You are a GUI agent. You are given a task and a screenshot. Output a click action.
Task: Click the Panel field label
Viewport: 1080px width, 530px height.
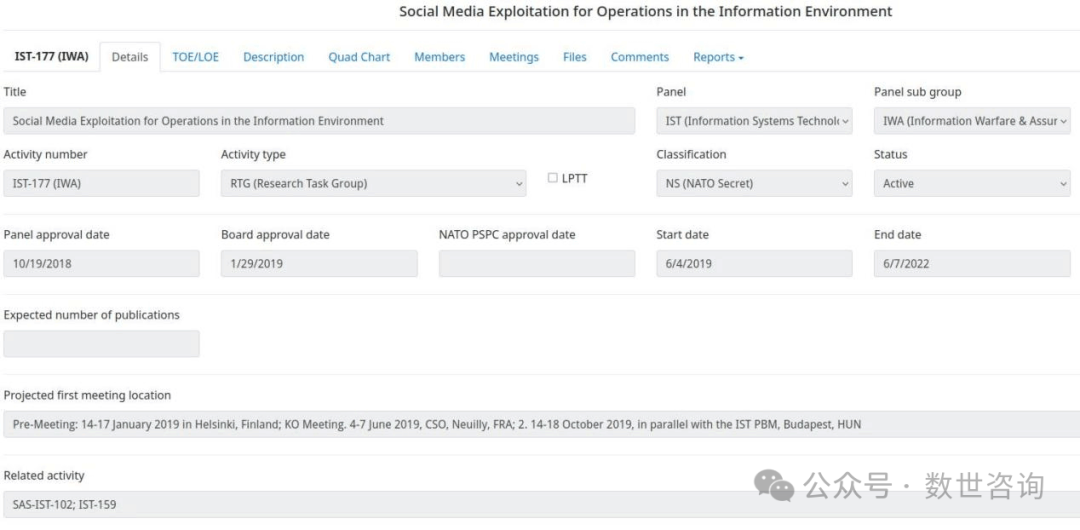pyautogui.click(x=671, y=92)
